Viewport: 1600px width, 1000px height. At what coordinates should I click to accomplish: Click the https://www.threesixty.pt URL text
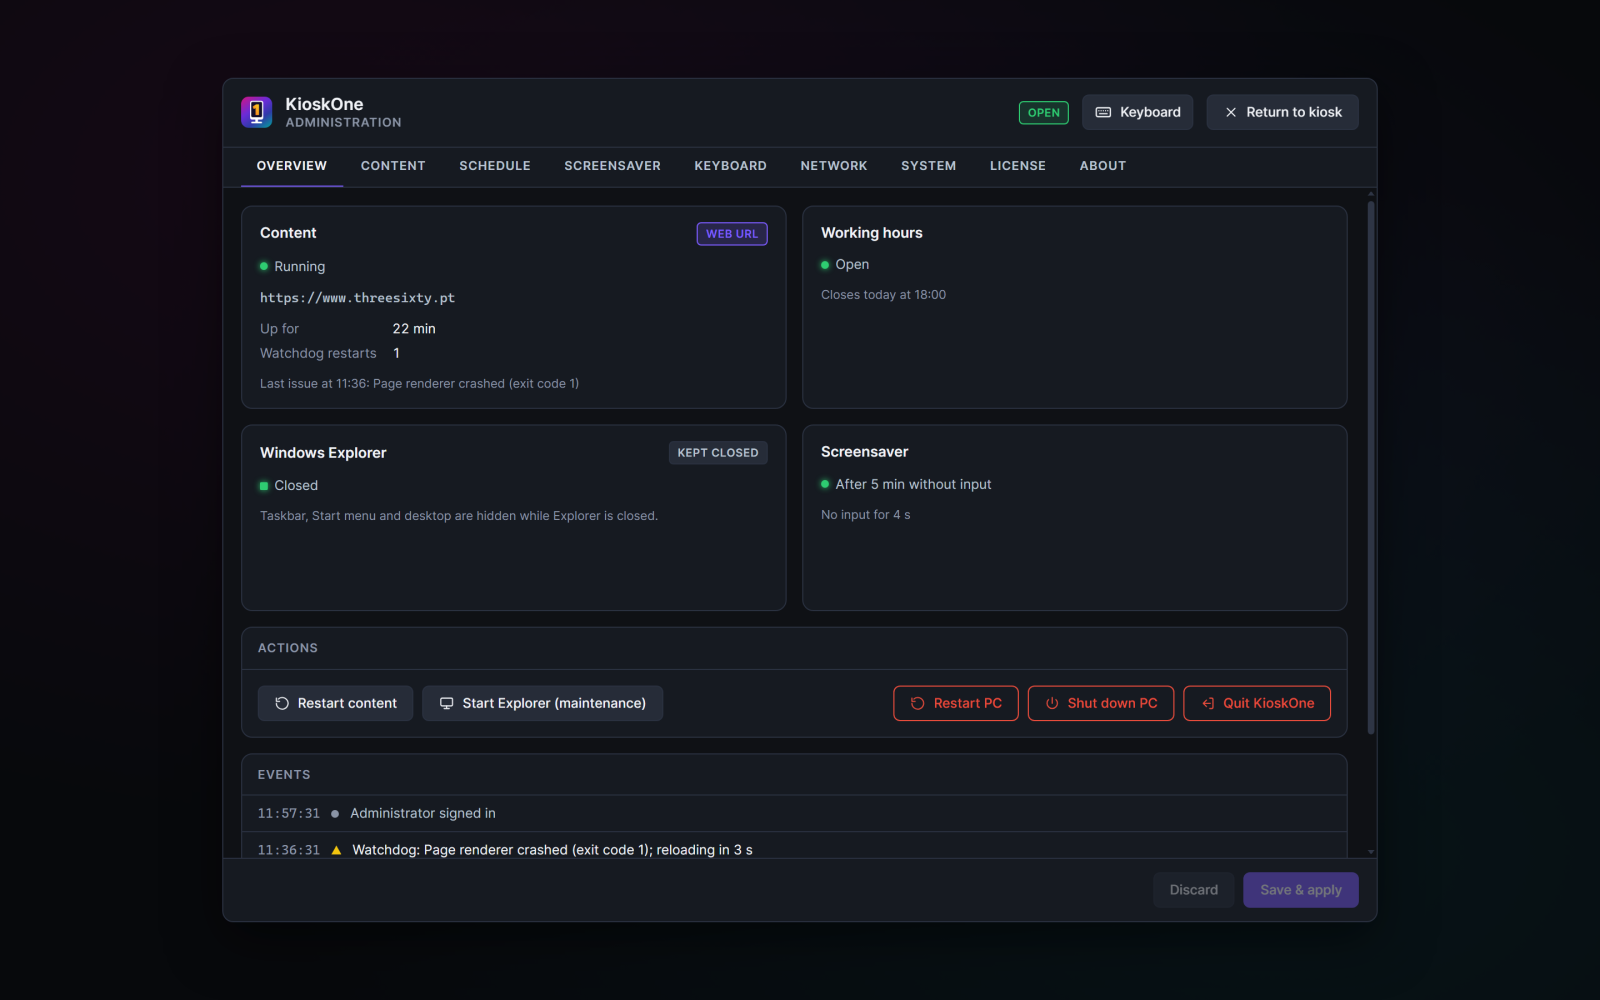click(357, 298)
